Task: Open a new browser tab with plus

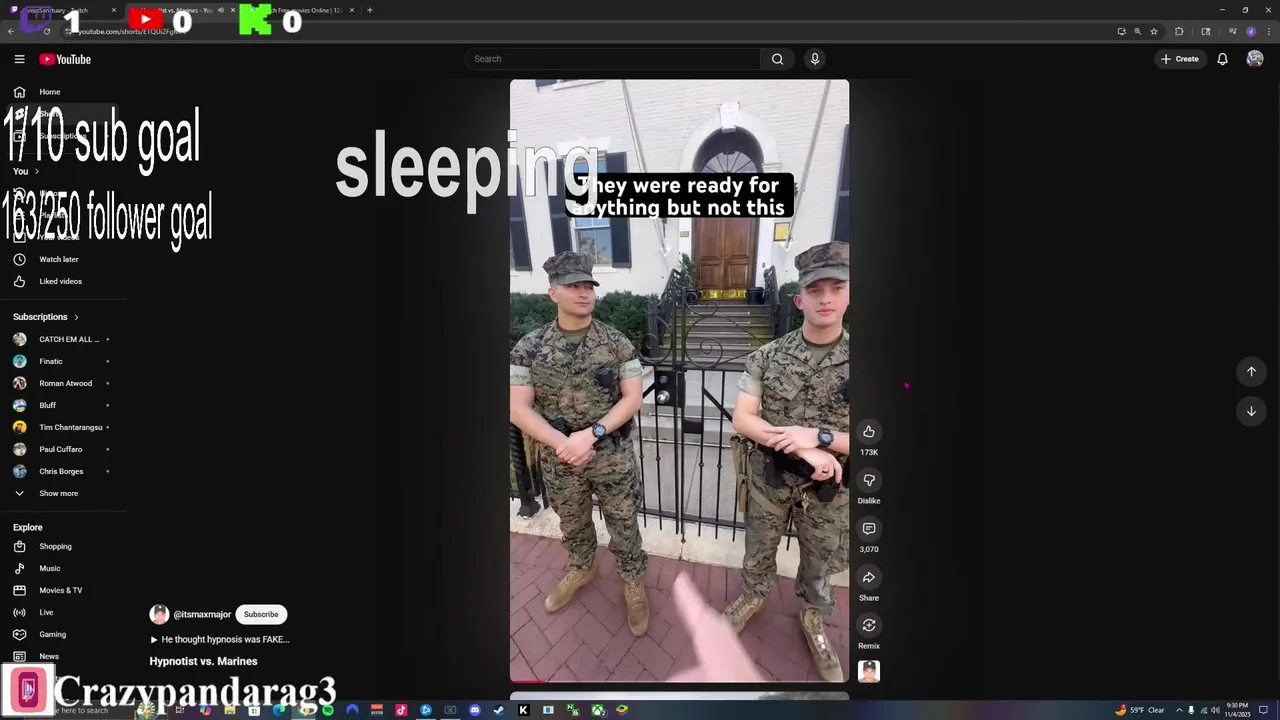Action: (x=370, y=10)
